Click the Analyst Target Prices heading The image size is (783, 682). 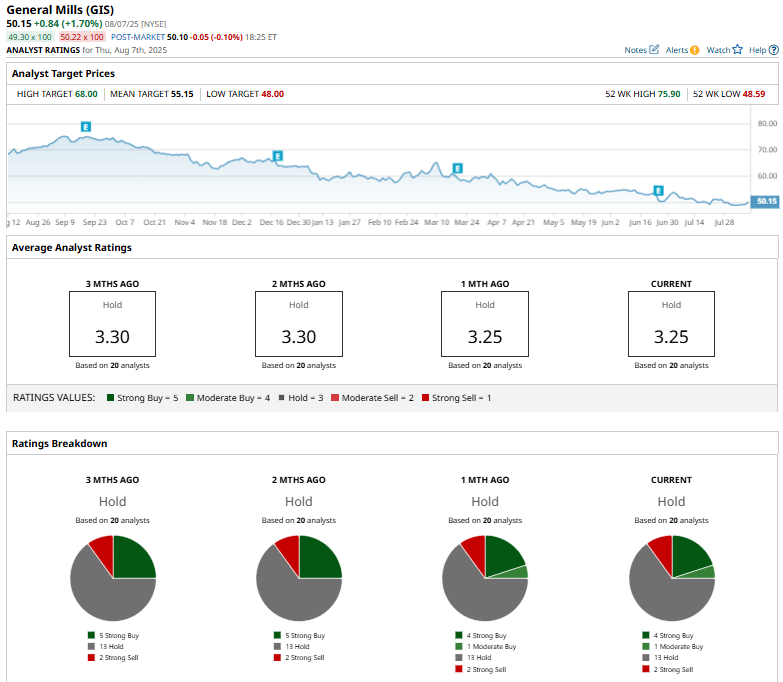tap(63, 73)
